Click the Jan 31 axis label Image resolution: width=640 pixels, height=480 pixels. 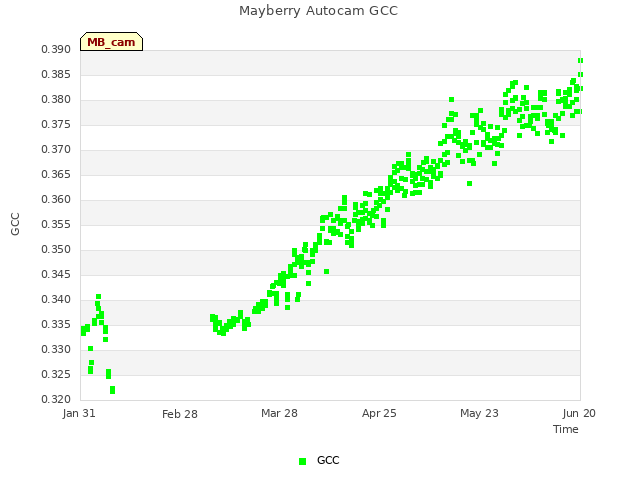[79, 413]
